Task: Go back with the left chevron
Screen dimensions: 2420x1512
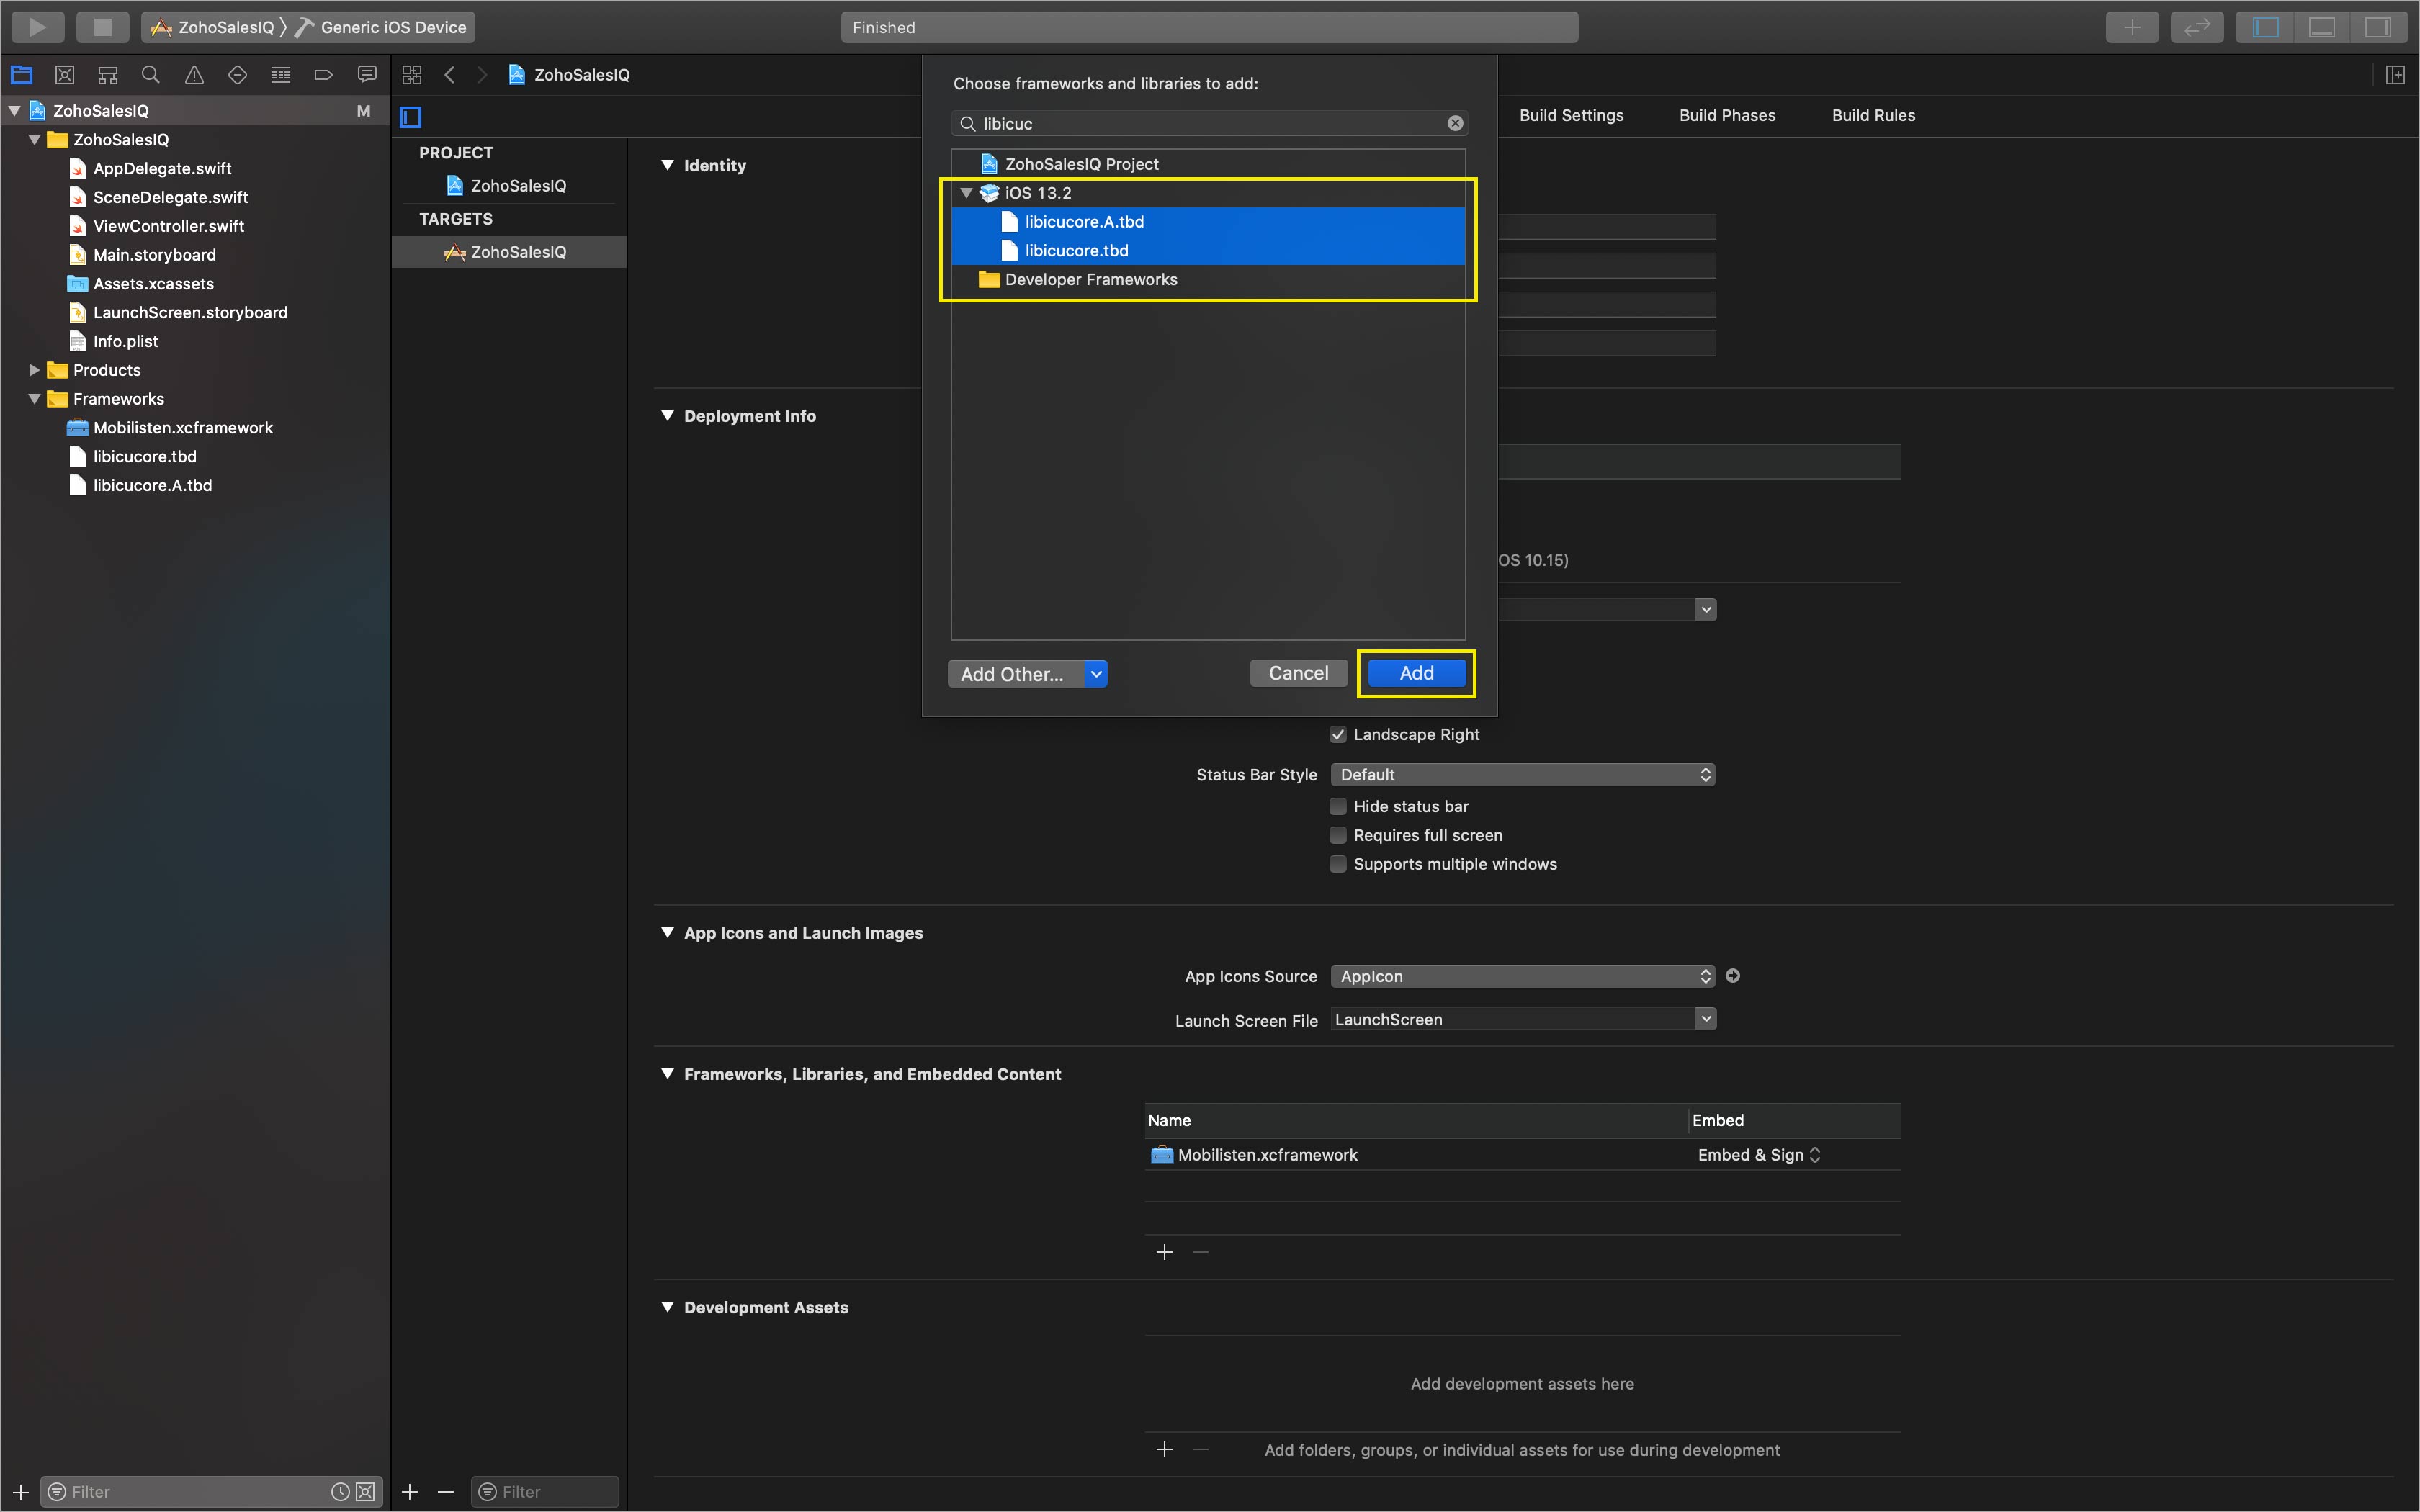Action: (450, 75)
